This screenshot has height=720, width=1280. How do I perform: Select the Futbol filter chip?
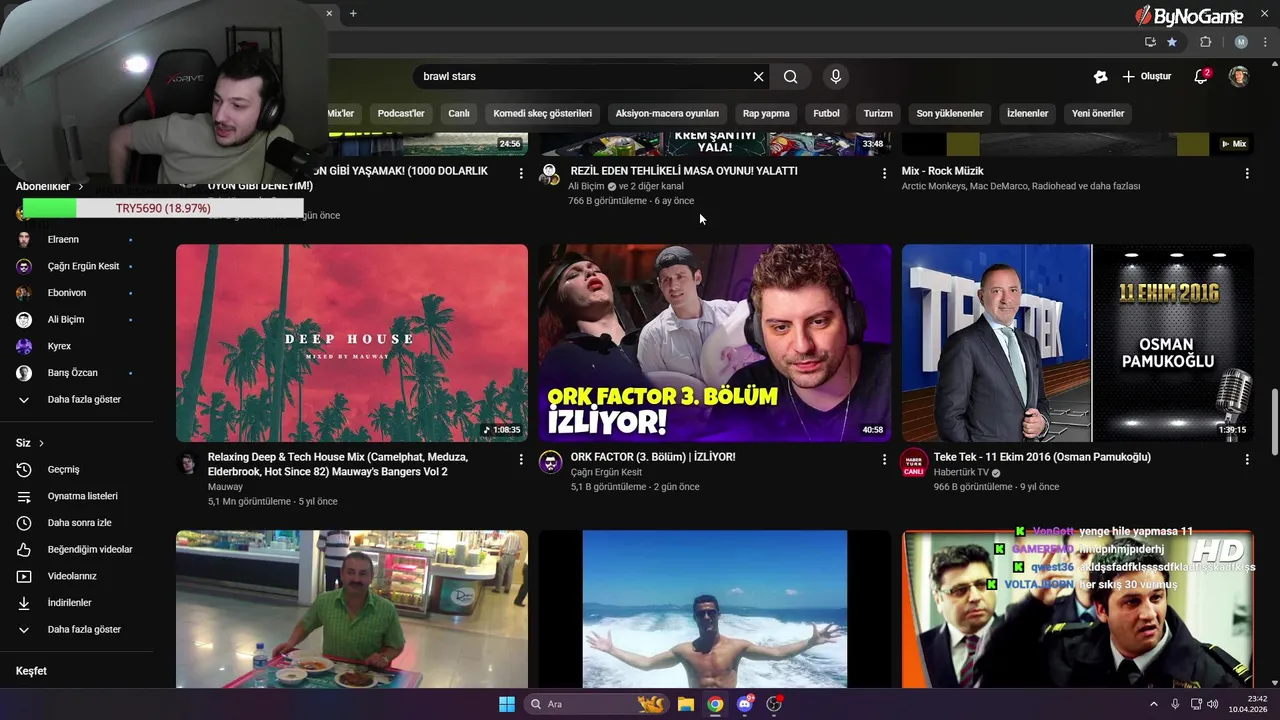[827, 113]
